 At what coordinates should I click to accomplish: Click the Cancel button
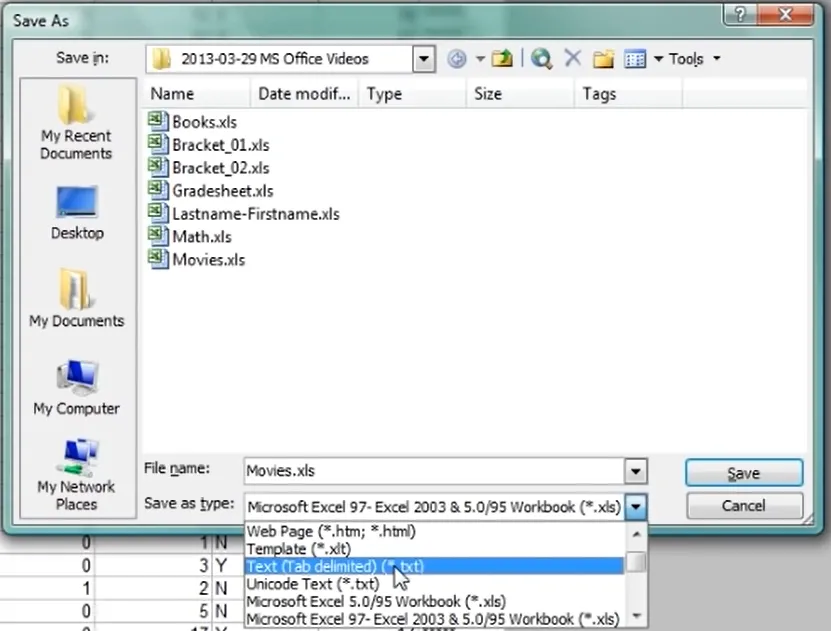click(x=743, y=506)
